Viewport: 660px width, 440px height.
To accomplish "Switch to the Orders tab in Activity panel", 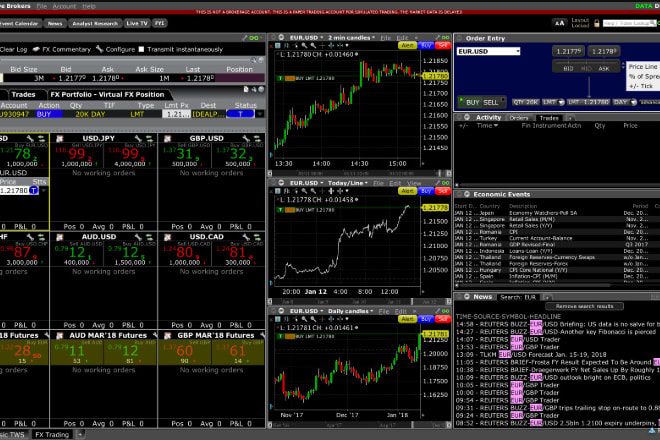I will click(519, 118).
